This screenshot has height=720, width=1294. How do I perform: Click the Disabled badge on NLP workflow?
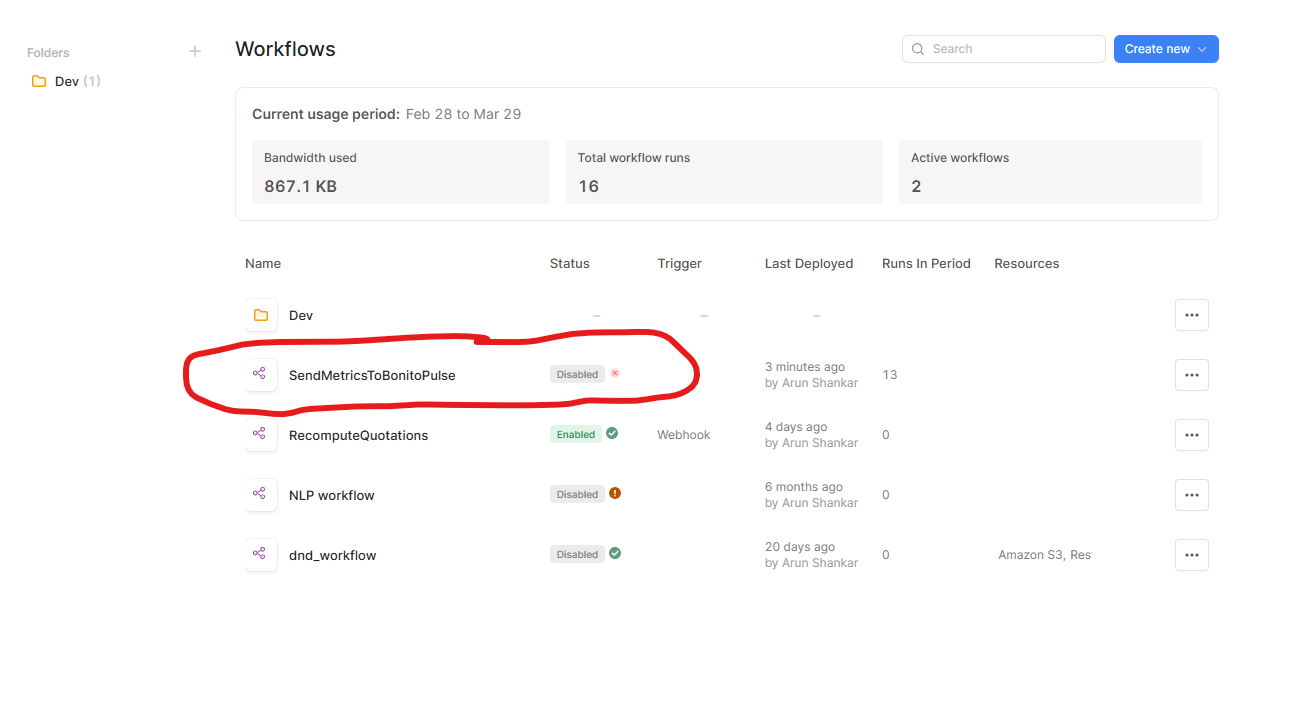click(577, 494)
